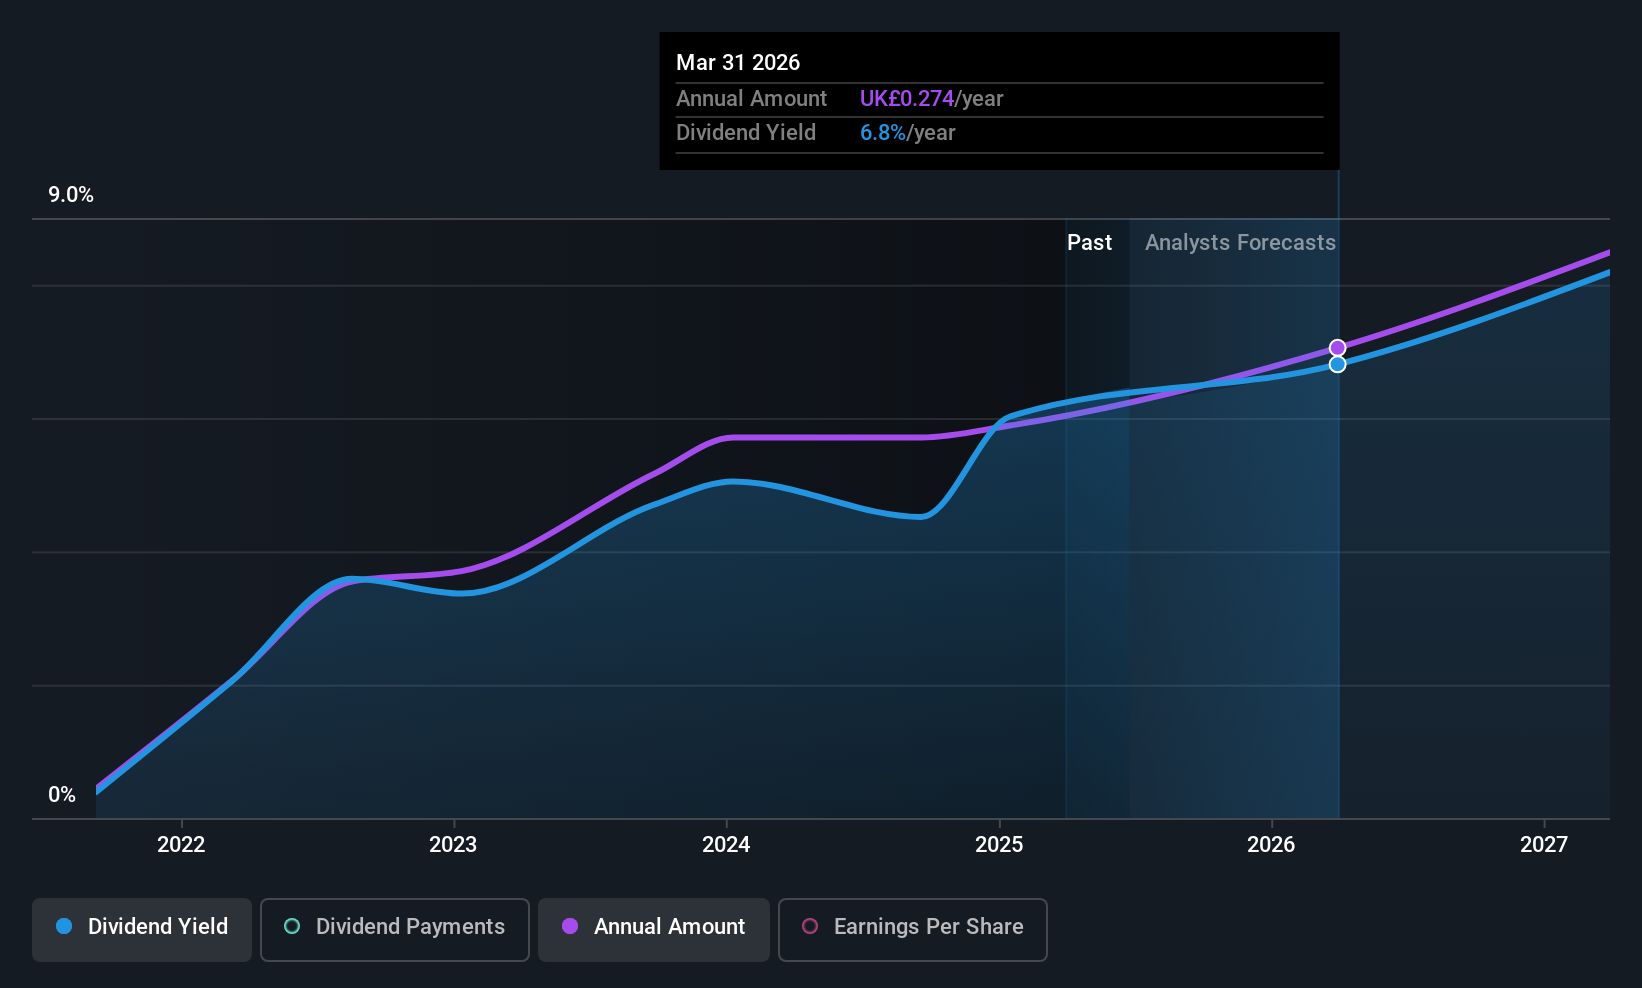Click the Mar 31 2026 tooltip date
Viewport: 1642px width, 988px height.
click(x=738, y=62)
